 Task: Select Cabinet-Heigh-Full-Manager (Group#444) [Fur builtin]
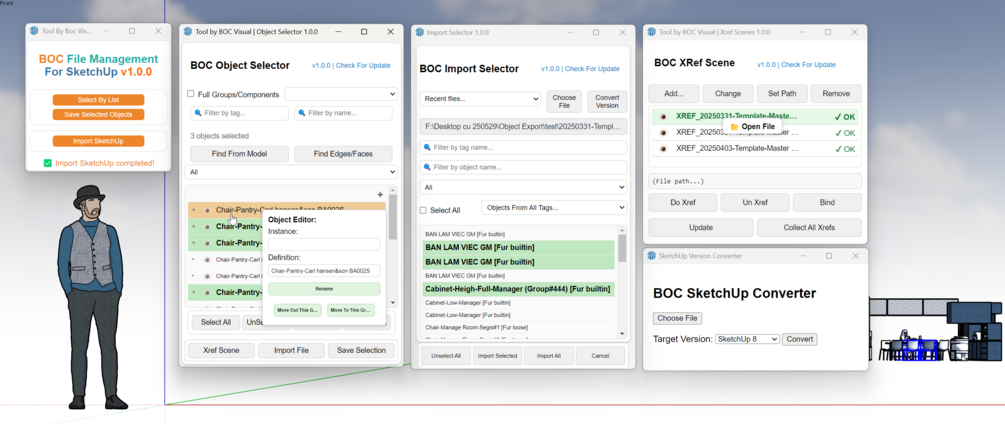(x=519, y=289)
